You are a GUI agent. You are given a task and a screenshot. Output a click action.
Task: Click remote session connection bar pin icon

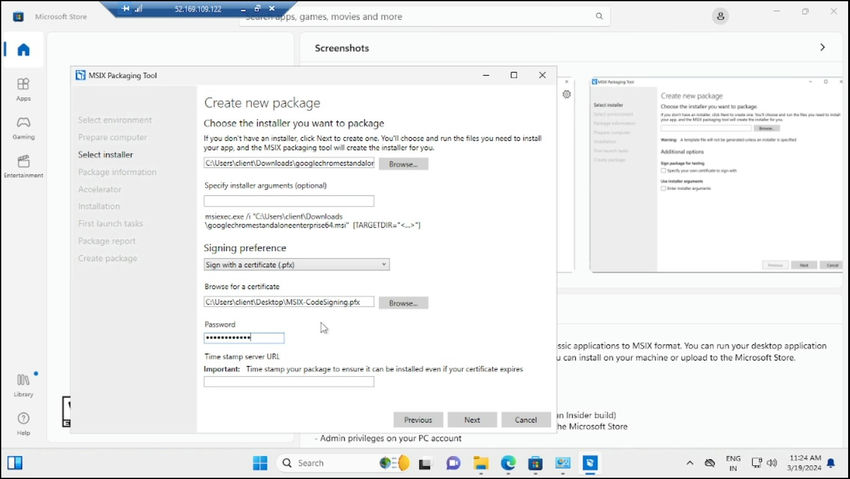(126, 9)
